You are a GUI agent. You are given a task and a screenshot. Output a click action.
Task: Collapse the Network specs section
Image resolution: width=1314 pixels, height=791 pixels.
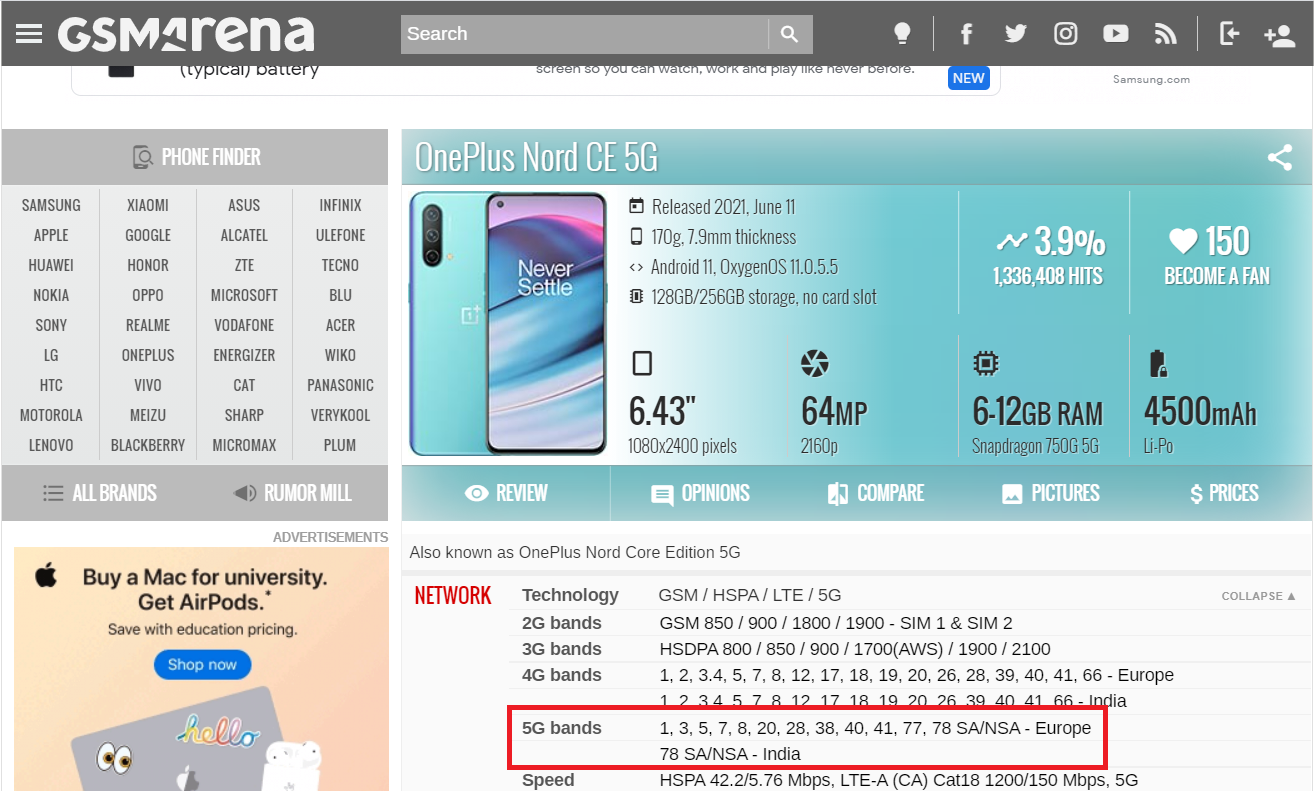click(1259, 596)
